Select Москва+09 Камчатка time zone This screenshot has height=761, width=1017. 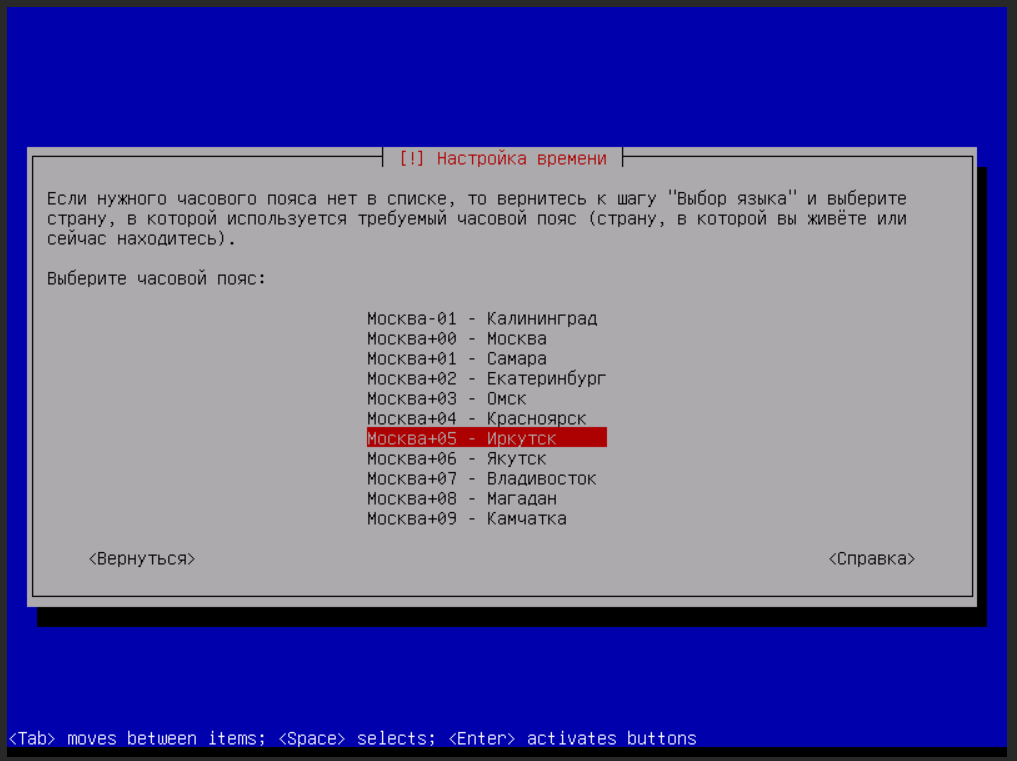tap(466, 519)
